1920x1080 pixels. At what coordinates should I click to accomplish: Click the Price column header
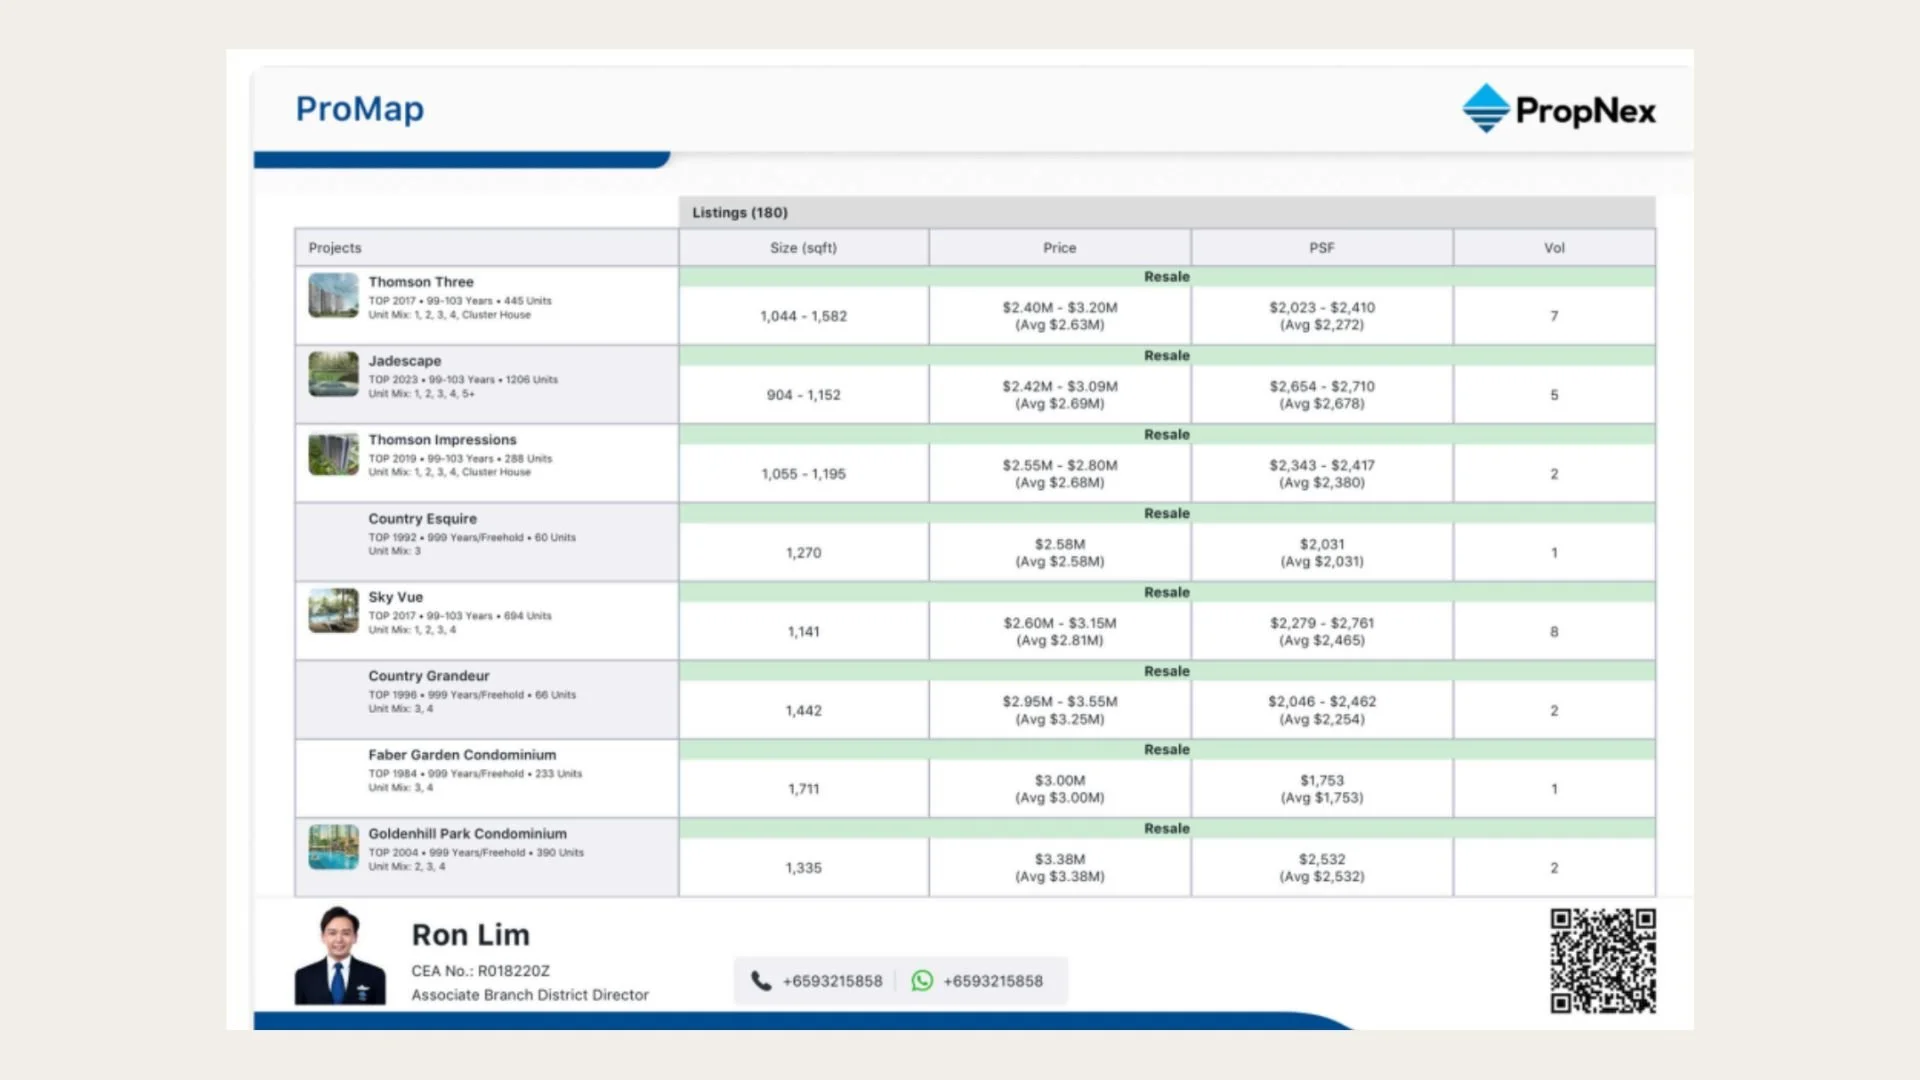[x=1059, y=248]
